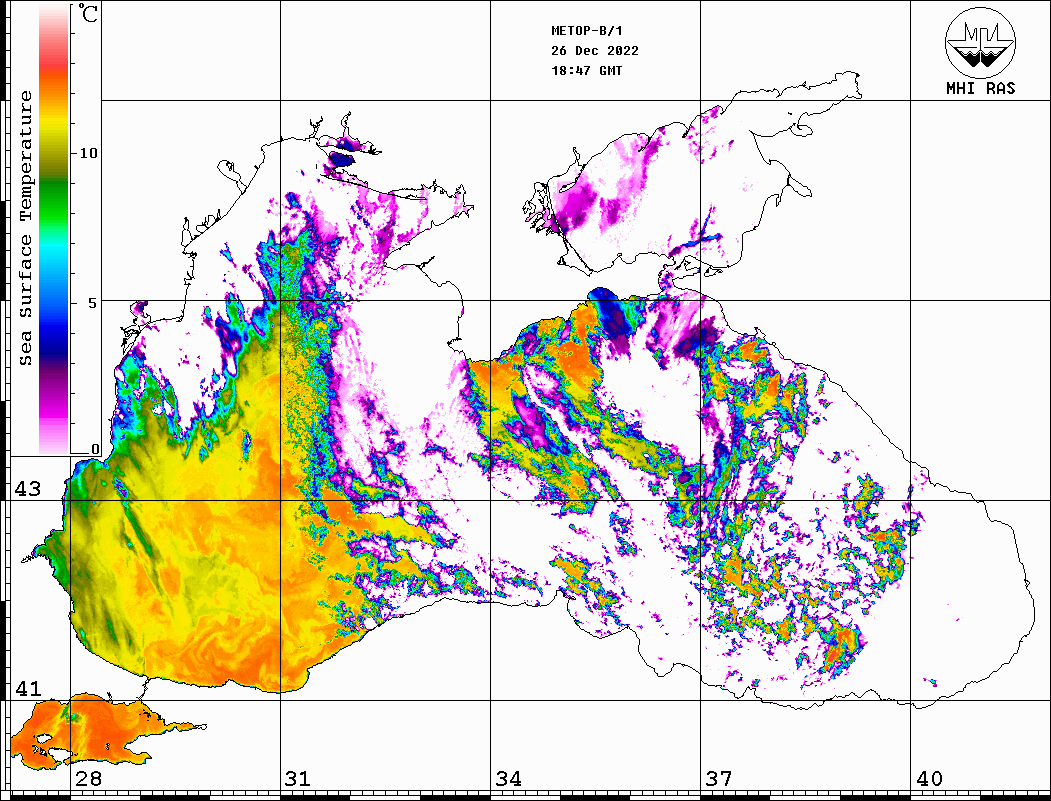Screen dimensions: 1051x801
Task: Click longitude label 34
Action: 508,779
